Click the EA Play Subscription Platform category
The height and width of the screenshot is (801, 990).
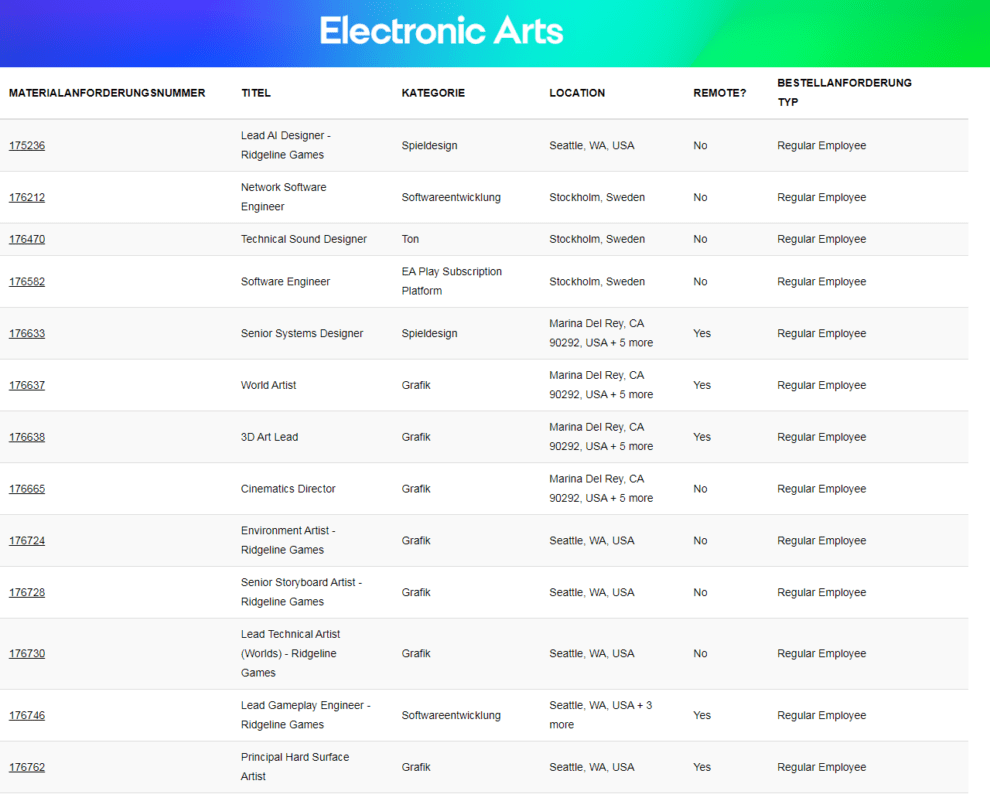tap(452, 282)
